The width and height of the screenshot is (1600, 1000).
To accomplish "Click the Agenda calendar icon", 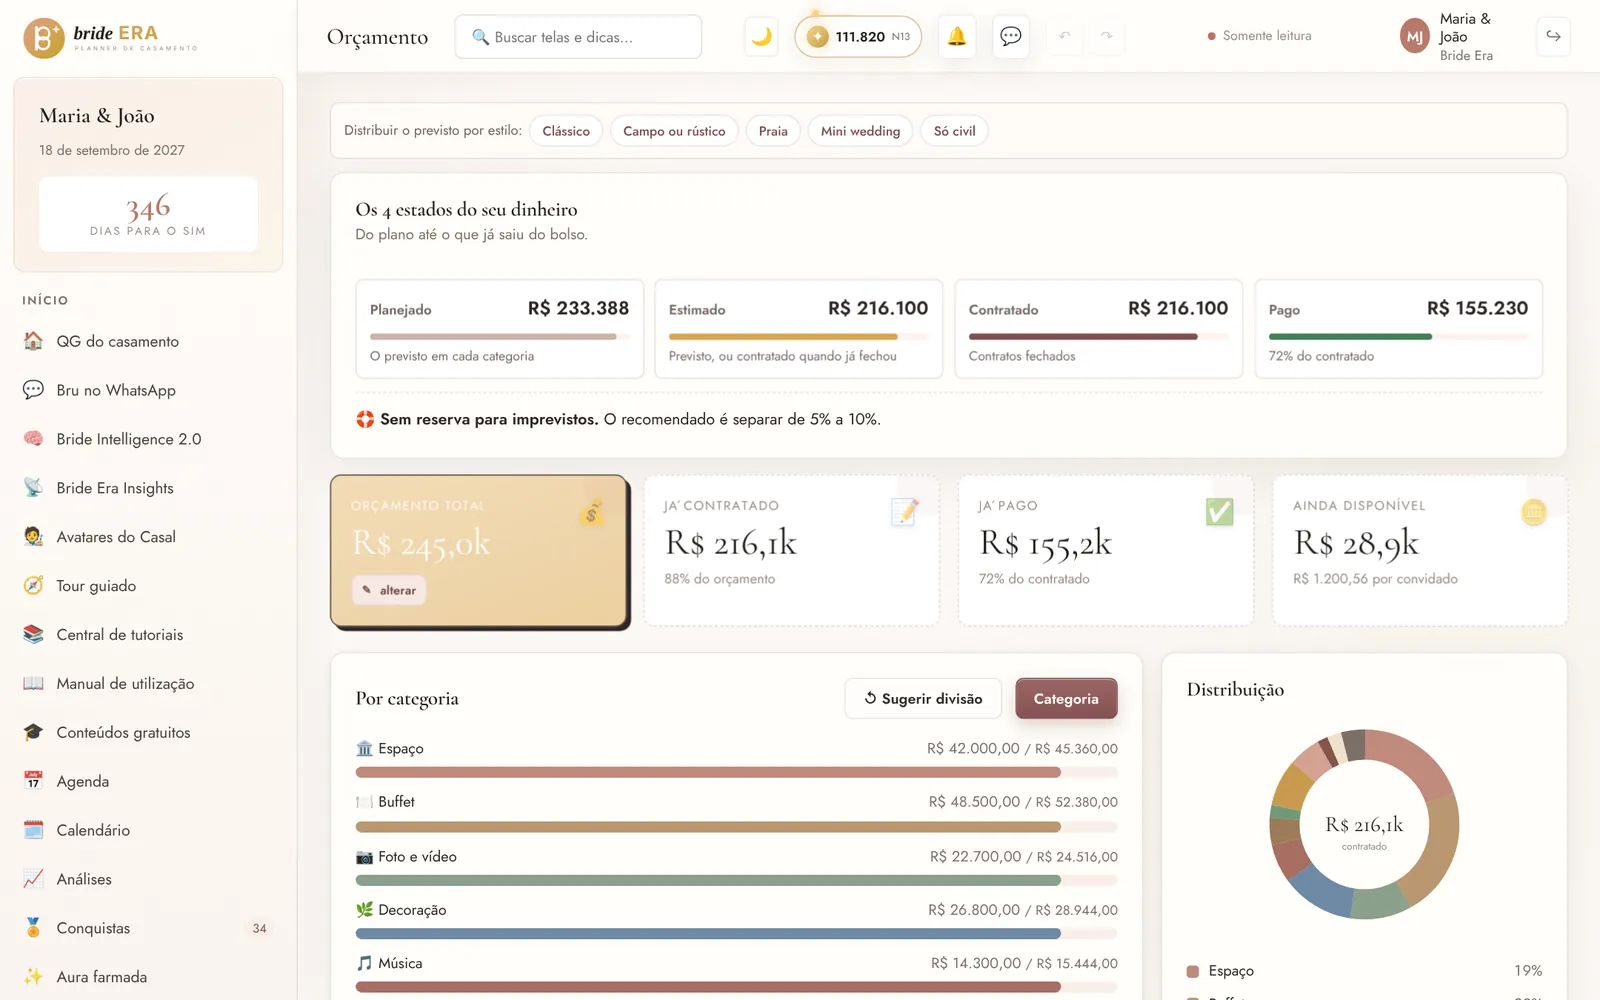I will pos(33,781).
